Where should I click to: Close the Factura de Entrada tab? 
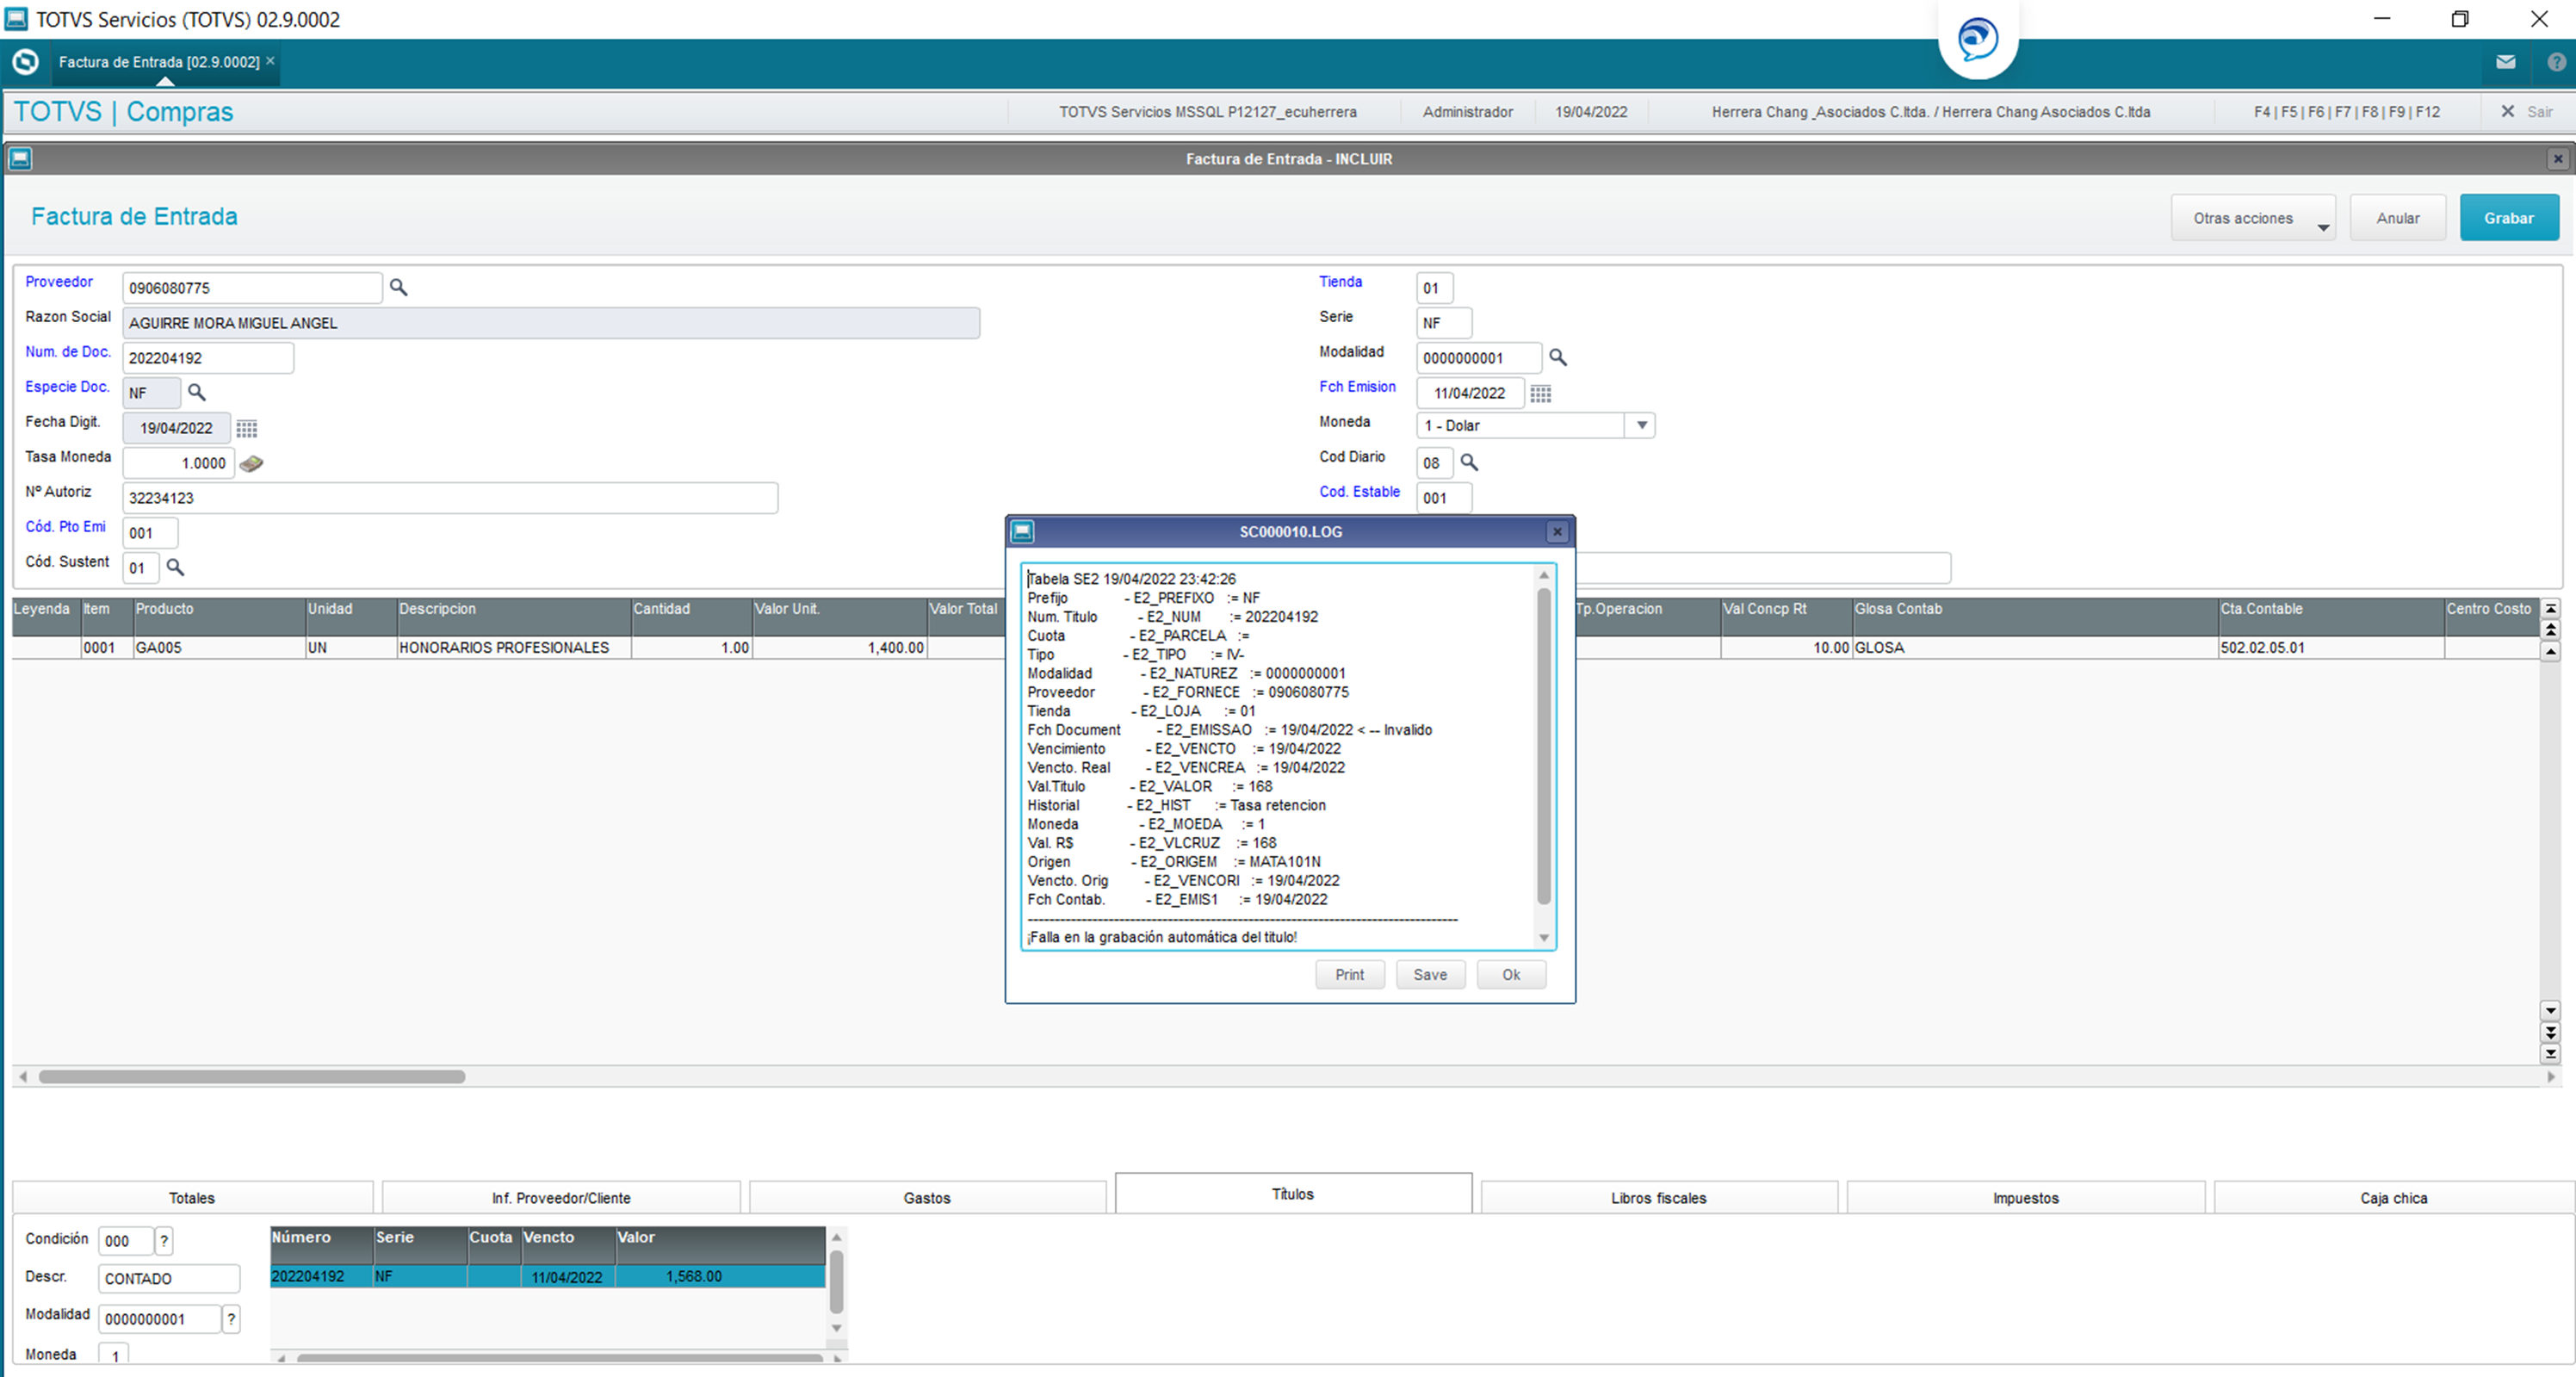coord(270,61)
